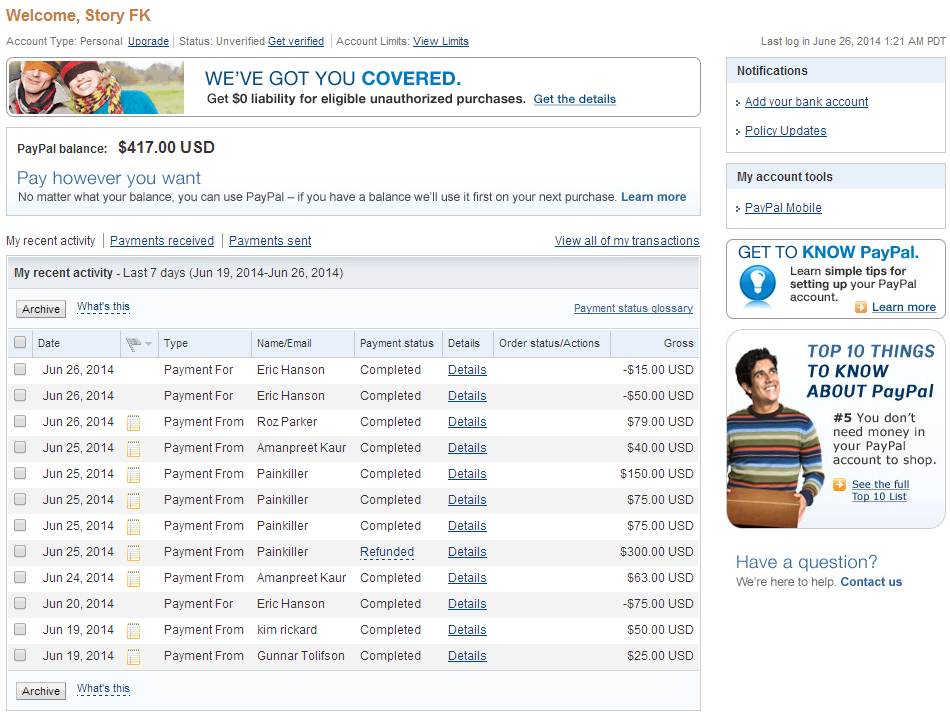This screenshot has height=713, width=950.
Task: Select the Painkiller $300.00 refunded row checkbox
Action: click(20, 551)
